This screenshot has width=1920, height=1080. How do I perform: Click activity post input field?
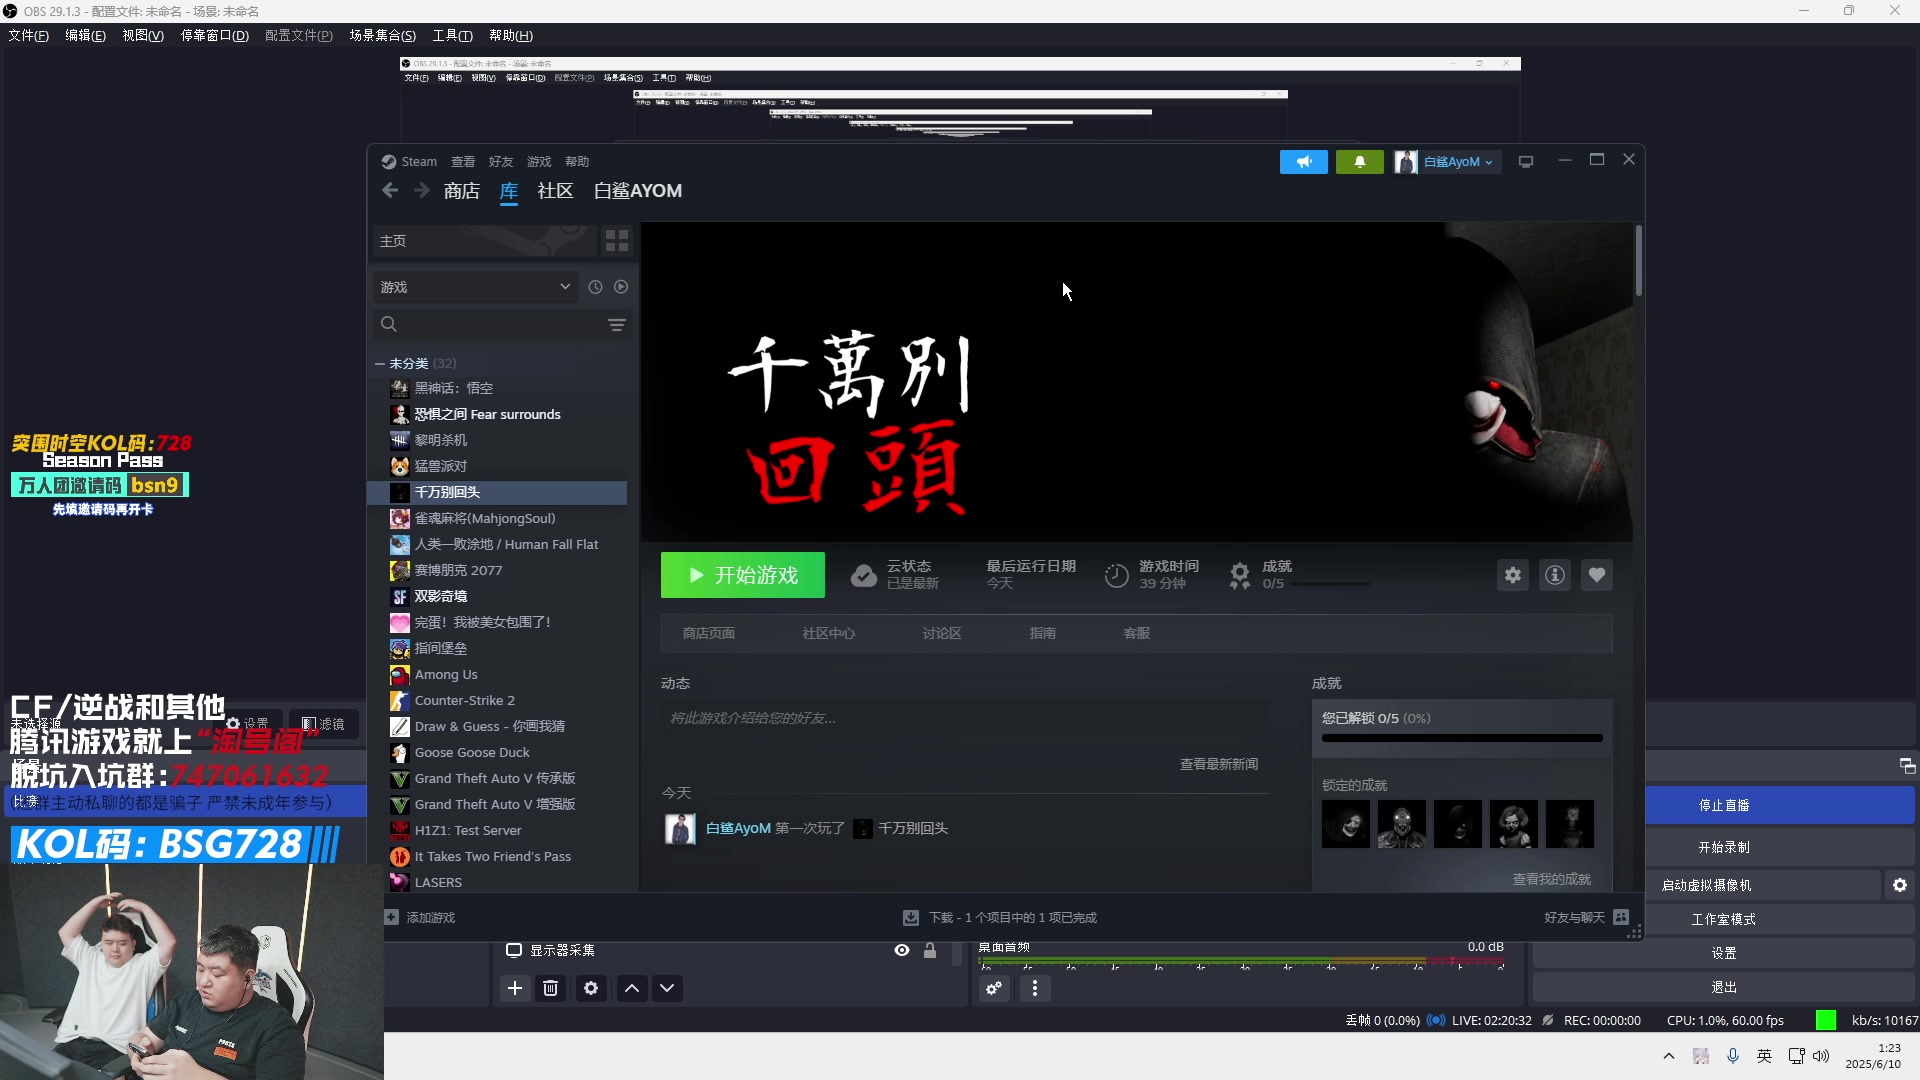[964, 718]
